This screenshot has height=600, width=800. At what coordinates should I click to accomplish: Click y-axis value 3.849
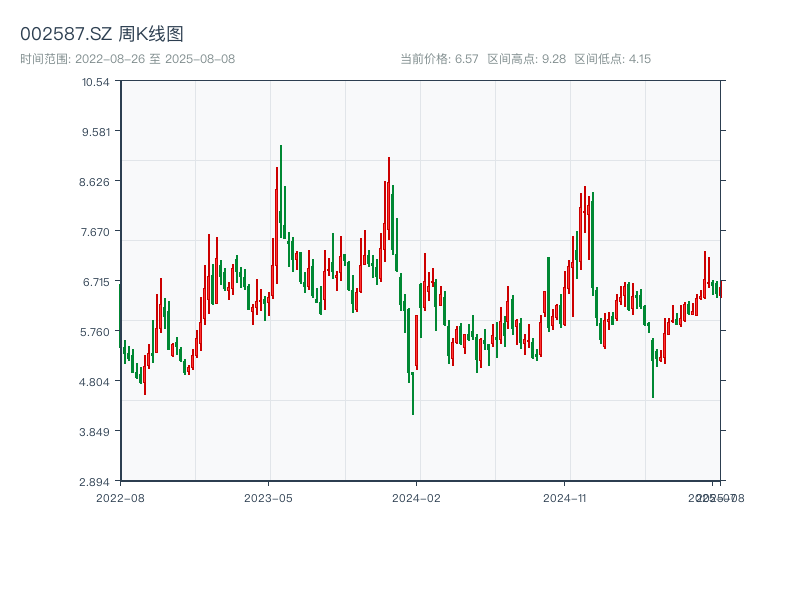[94, 432]
